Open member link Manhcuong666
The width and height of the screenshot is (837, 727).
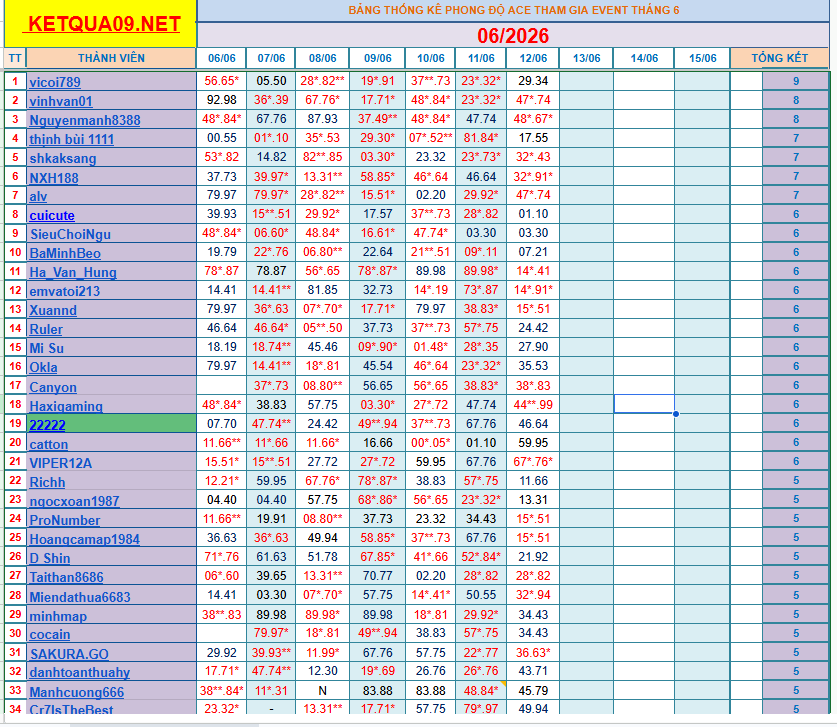[x=76, y=692]
